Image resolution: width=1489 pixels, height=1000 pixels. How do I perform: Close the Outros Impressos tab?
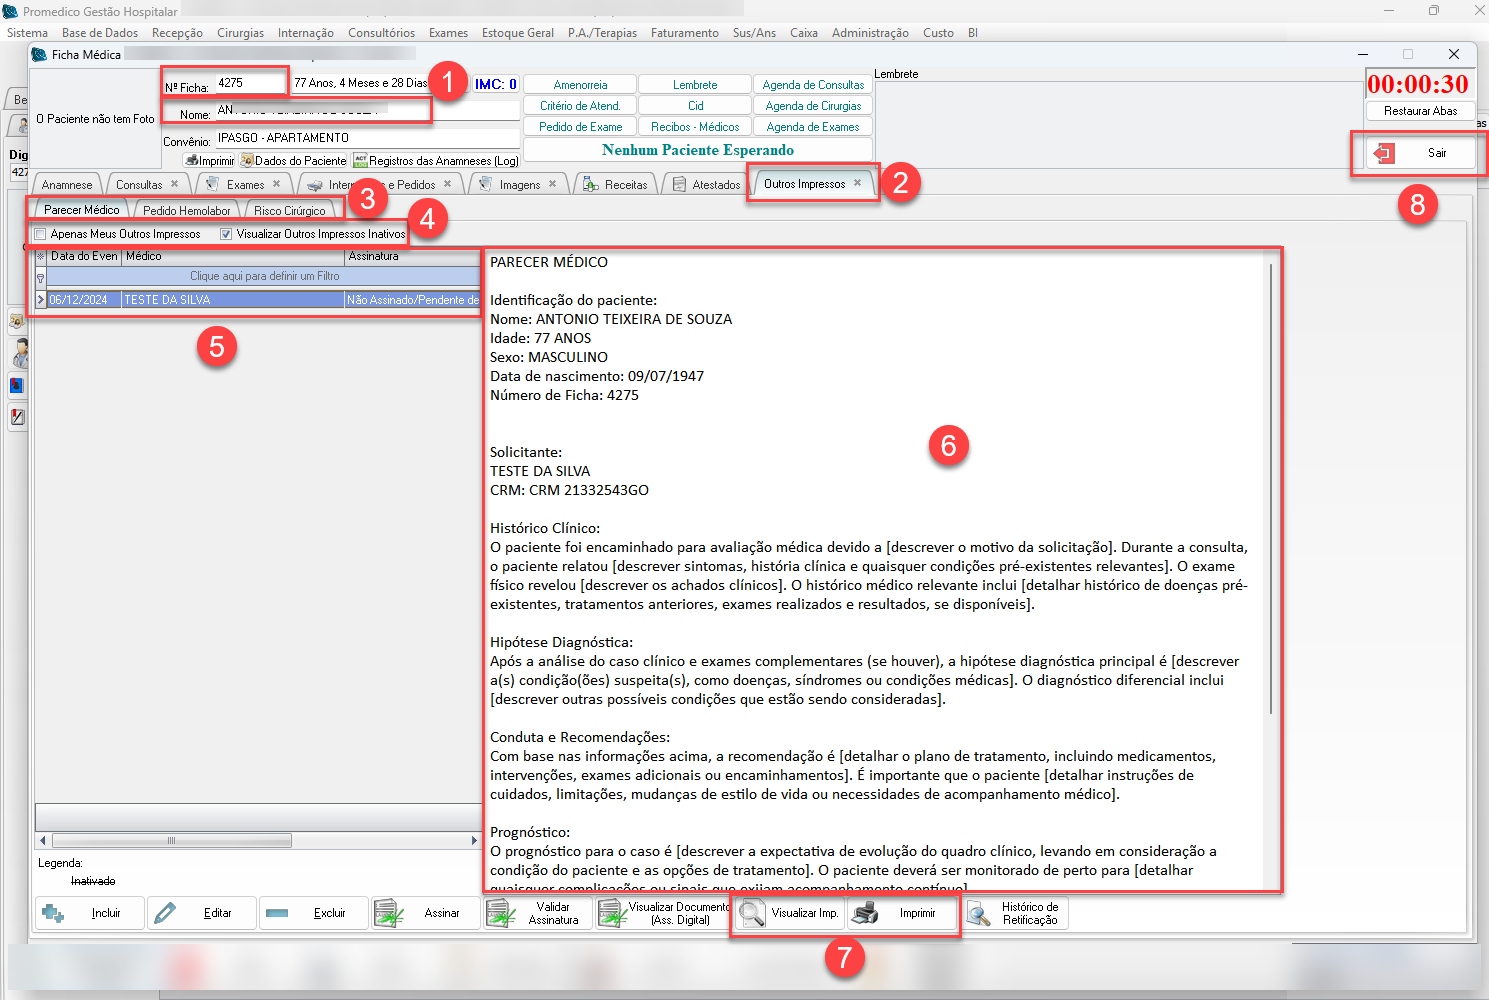point(857,183)
